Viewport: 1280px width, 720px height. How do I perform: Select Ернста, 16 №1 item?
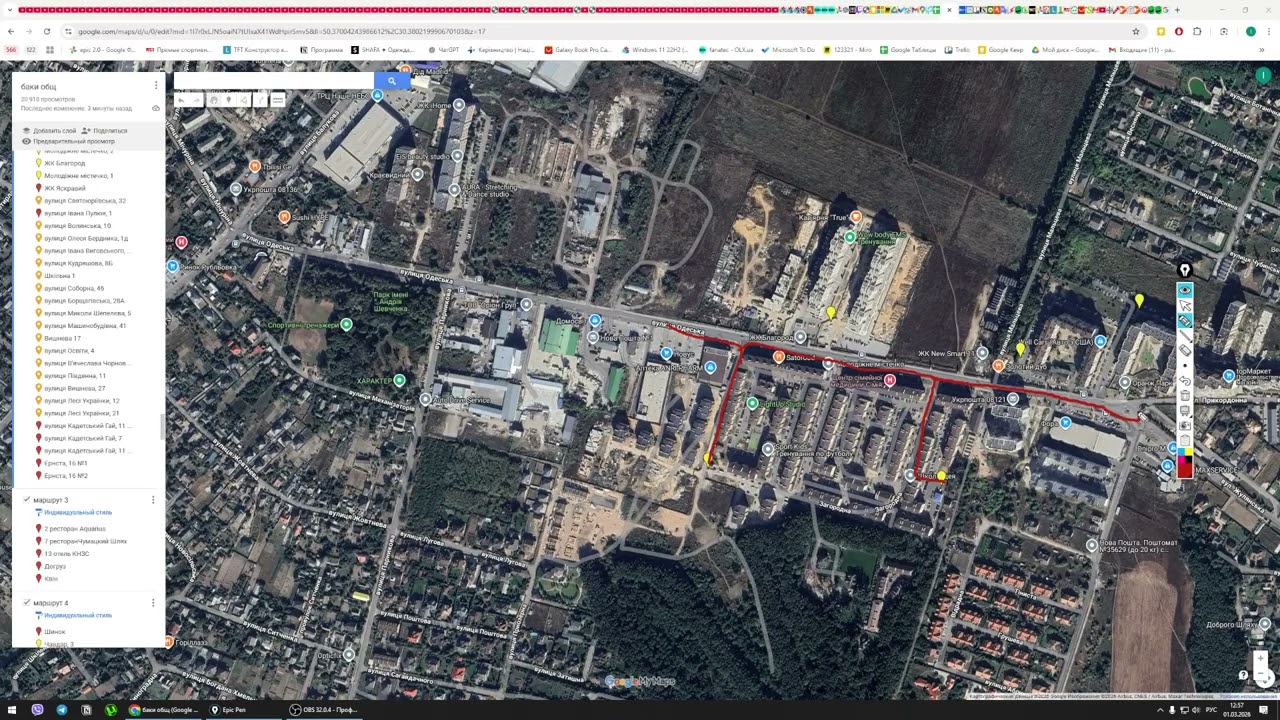[x=66, y=463]
